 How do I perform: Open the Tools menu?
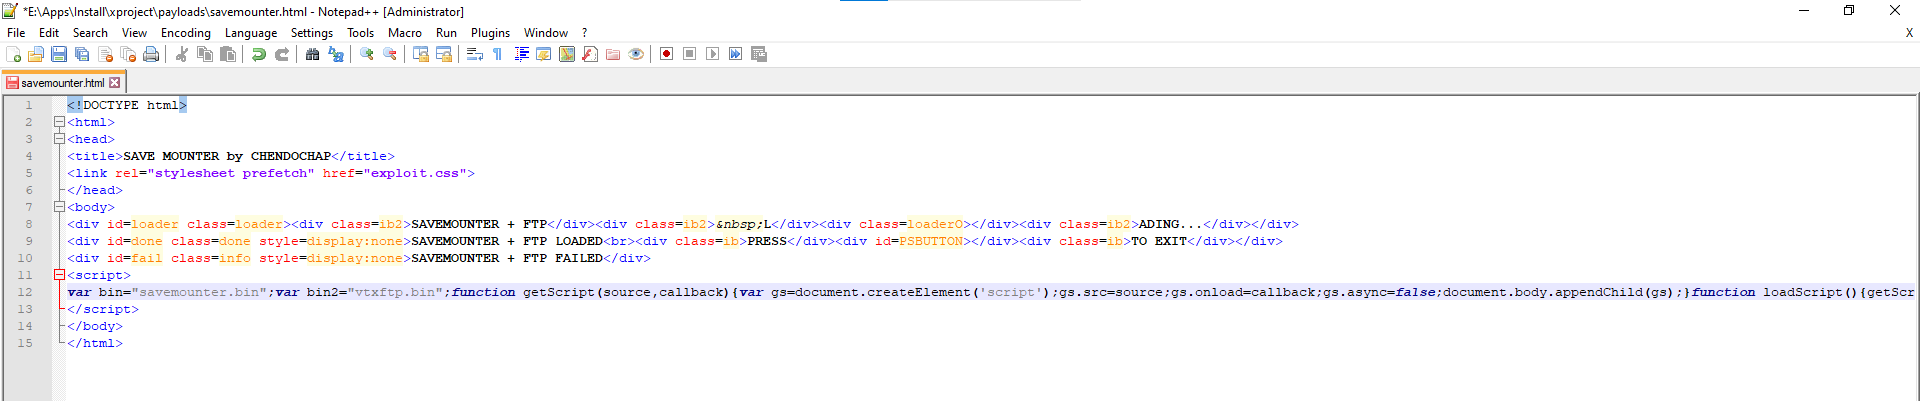pyautogui.click(x=361, y=33)
